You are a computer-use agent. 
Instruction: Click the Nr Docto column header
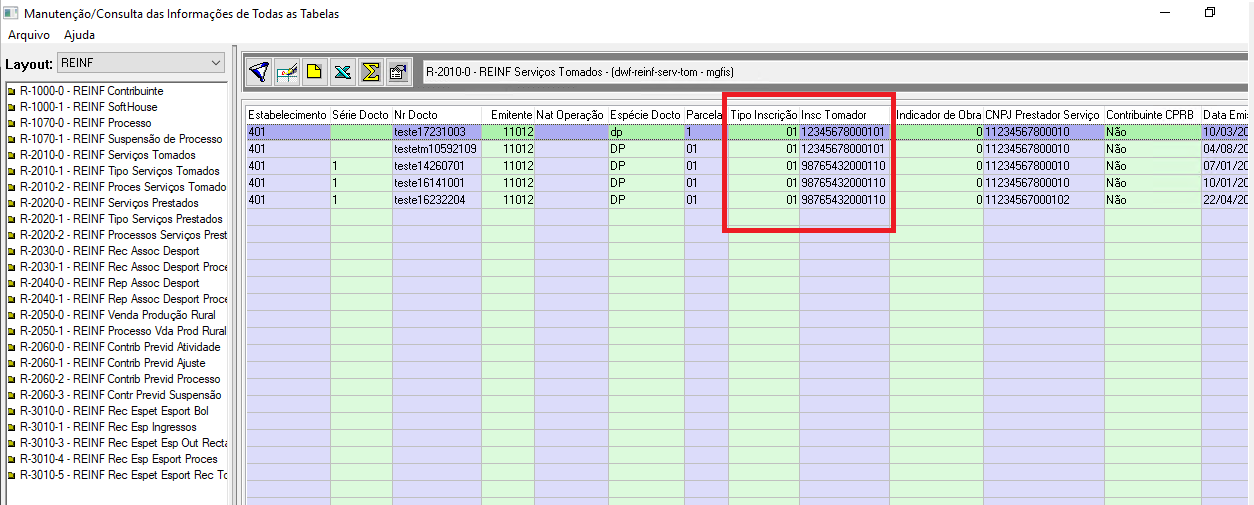coord(436,115)
